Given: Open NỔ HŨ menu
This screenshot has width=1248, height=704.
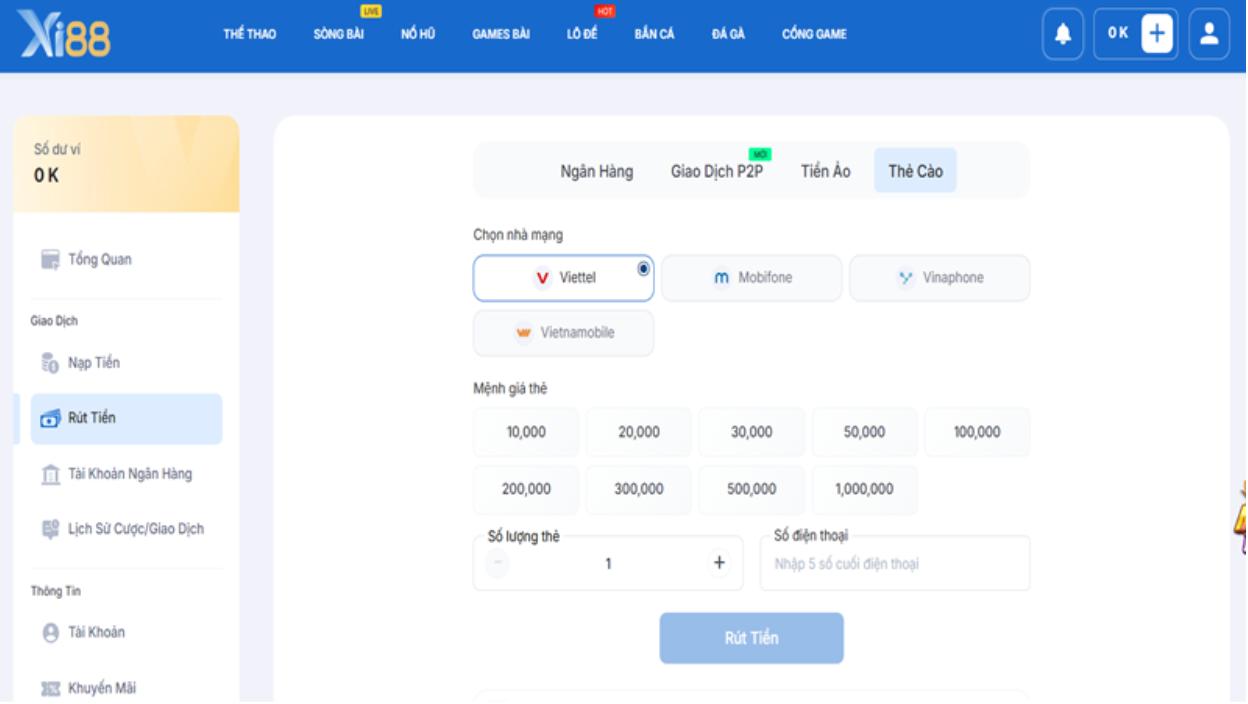Looking at the screenshot, I should pos(419,34).
